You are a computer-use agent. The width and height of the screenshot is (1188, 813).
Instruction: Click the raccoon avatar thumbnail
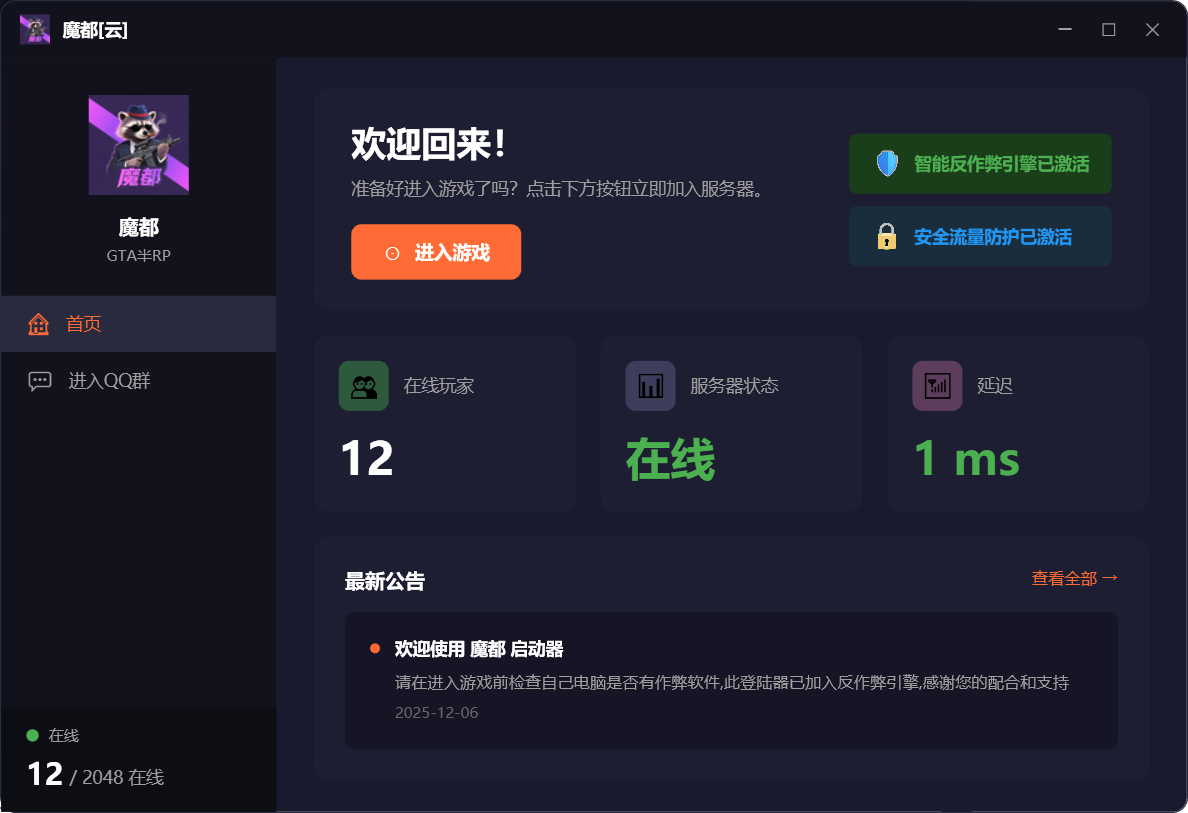(x=138, y=144)
